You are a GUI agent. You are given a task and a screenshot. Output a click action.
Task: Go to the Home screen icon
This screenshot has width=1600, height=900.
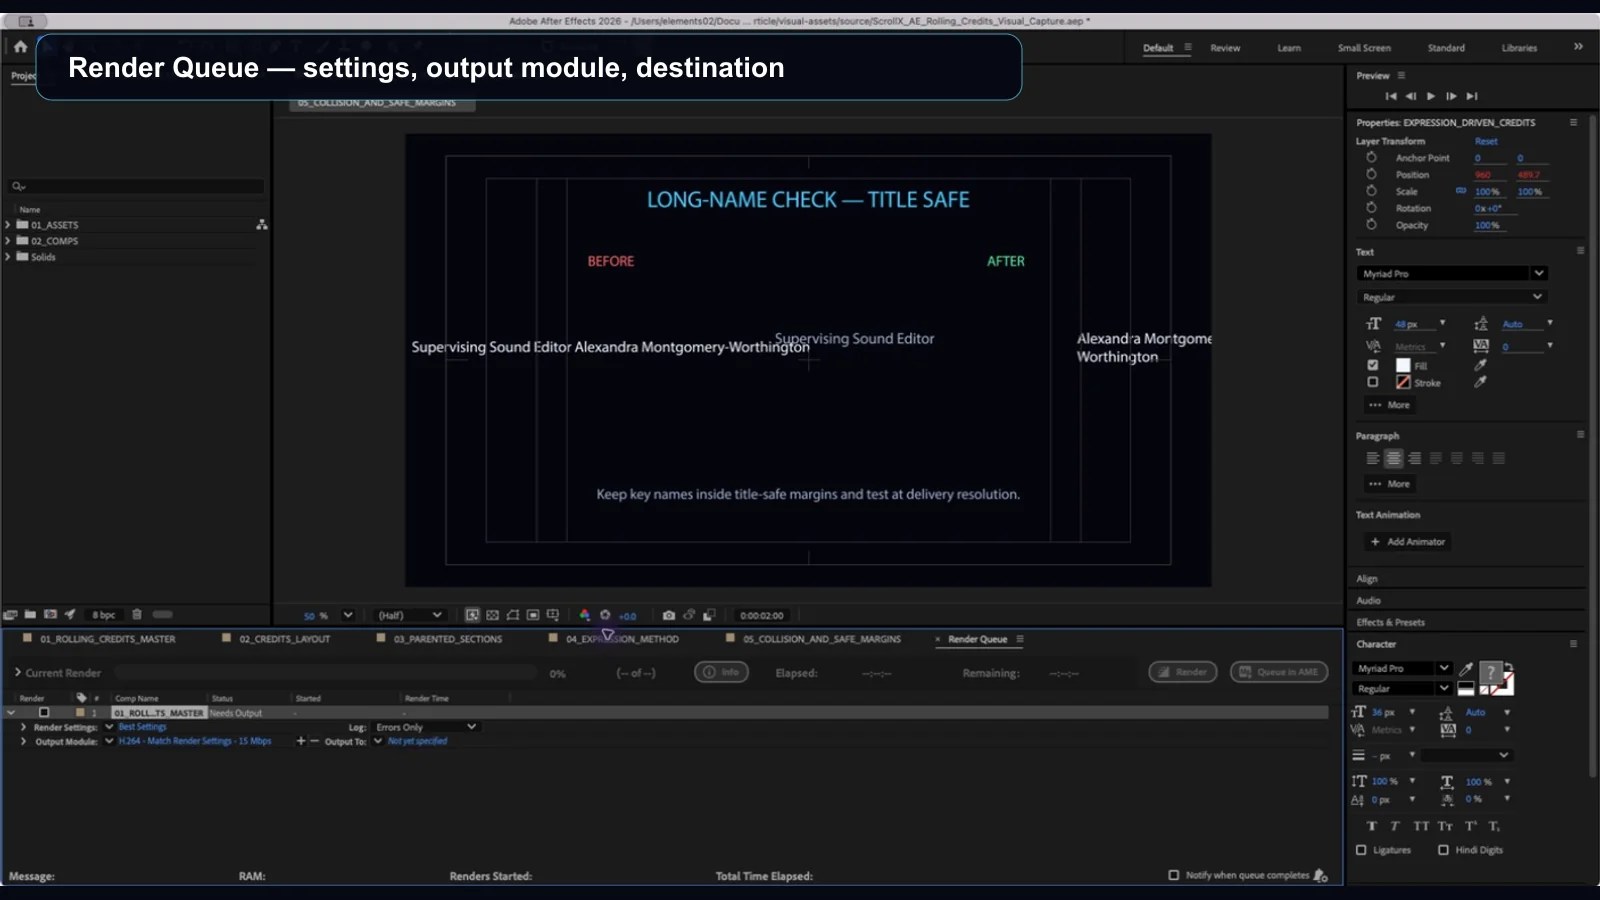click(x=20, y=46)
